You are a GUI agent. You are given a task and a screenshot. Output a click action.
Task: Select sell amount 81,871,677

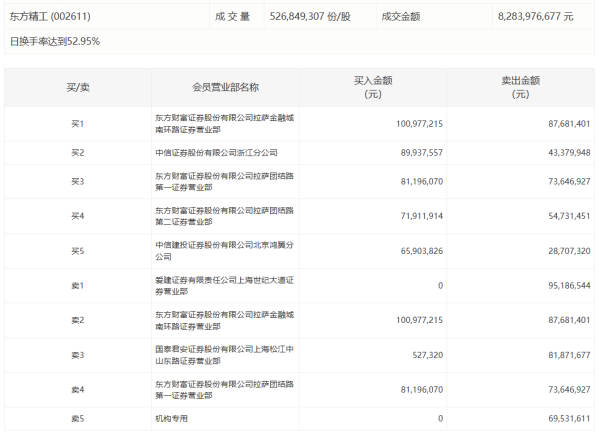[x=569, y=355]
